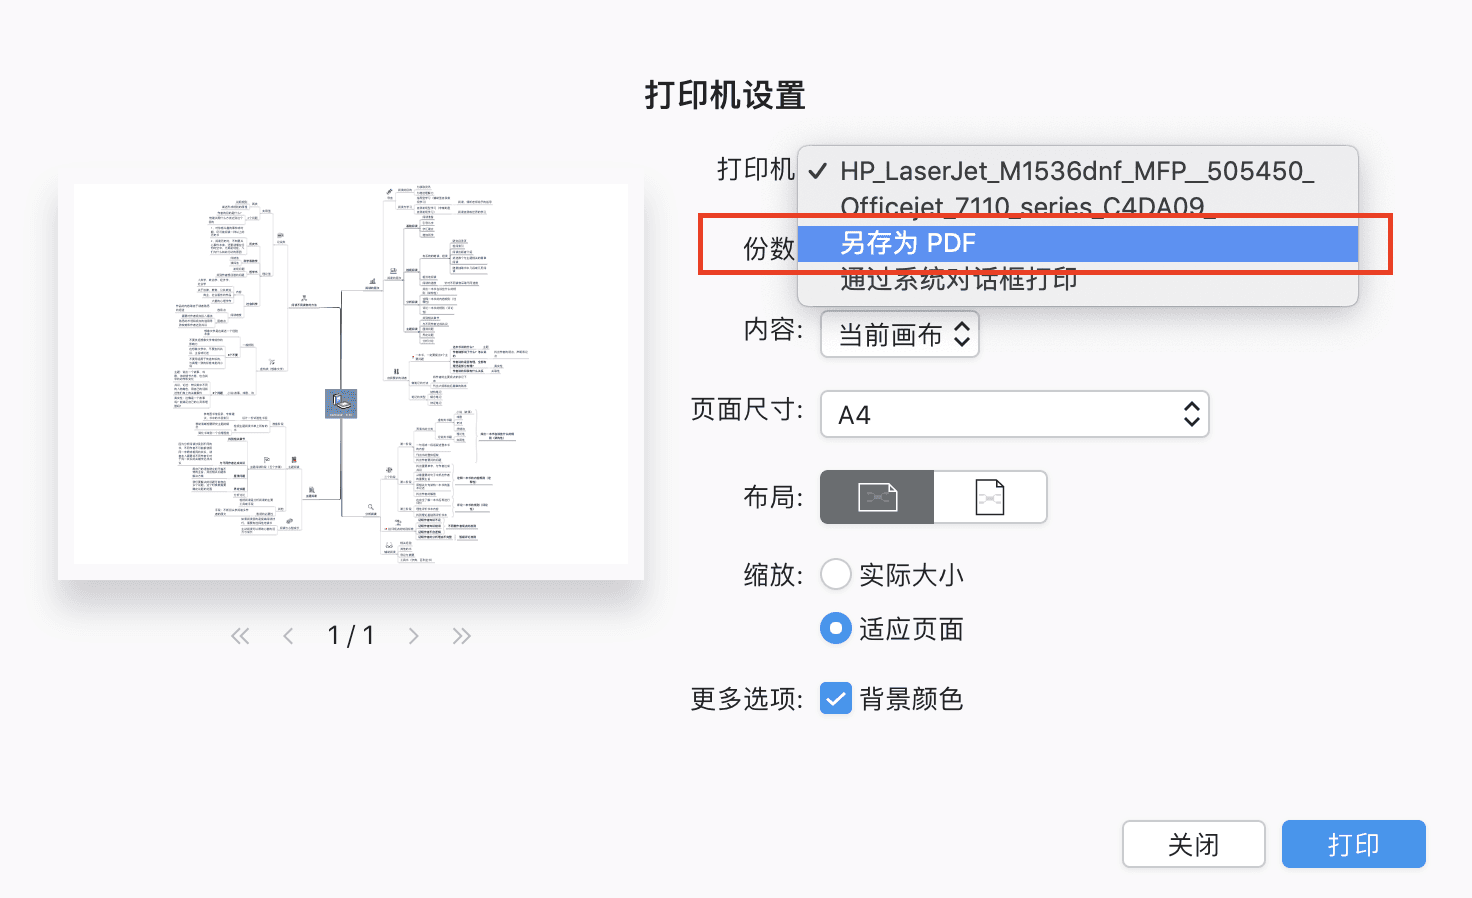Select the 适应页面 radio button

point(835,629)
